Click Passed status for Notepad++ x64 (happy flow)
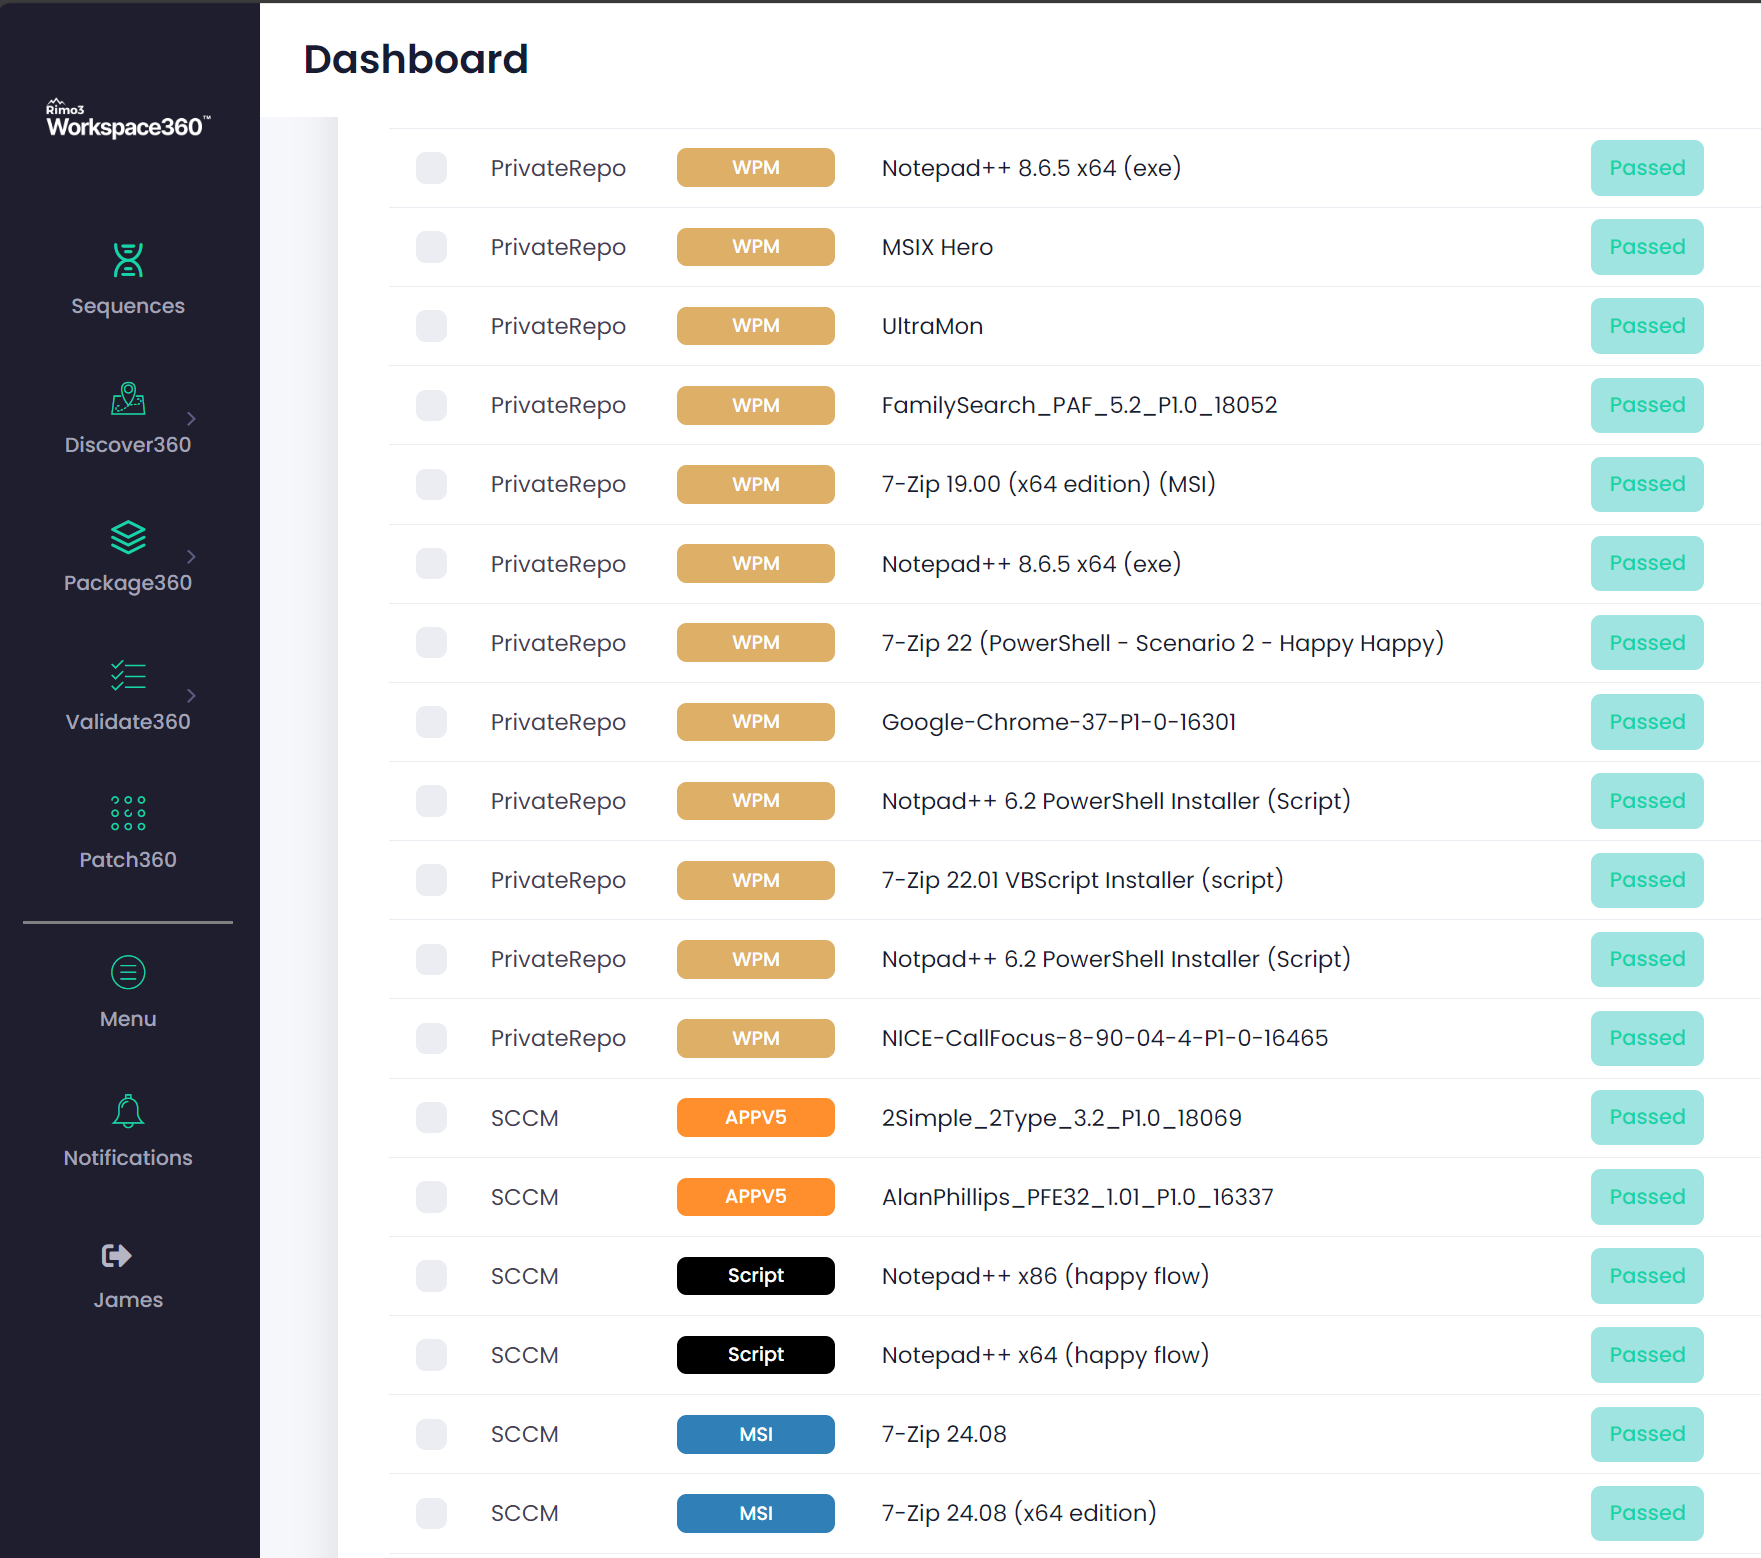This screenshot has width=1761, height=1558. pyautogui.click(x=1647, y=1355)
